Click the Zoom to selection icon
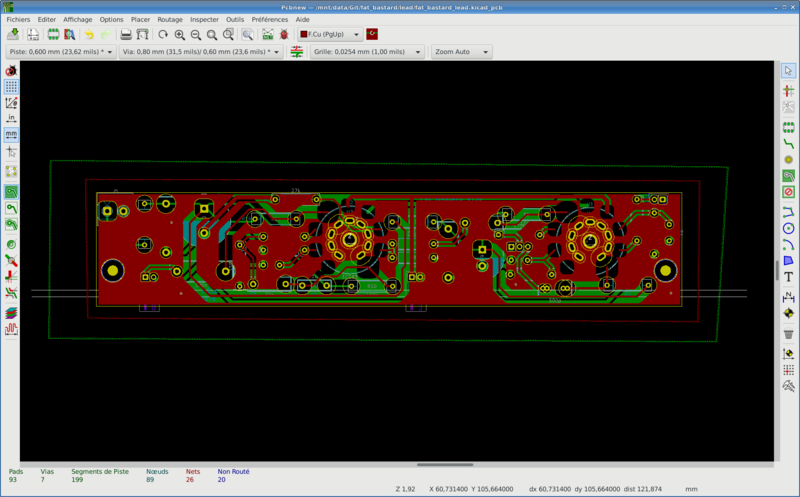 click(229, 34)
